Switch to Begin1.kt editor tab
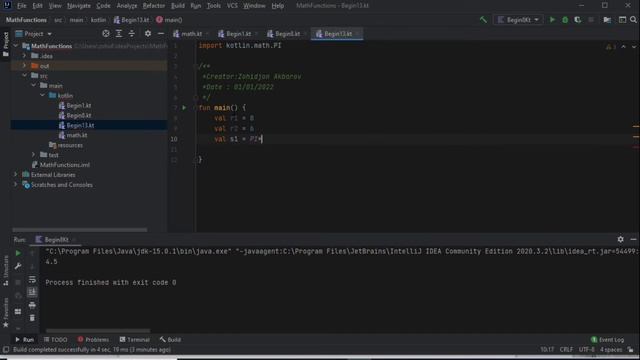The image size is (640, 360). click(x=237, y=34)
